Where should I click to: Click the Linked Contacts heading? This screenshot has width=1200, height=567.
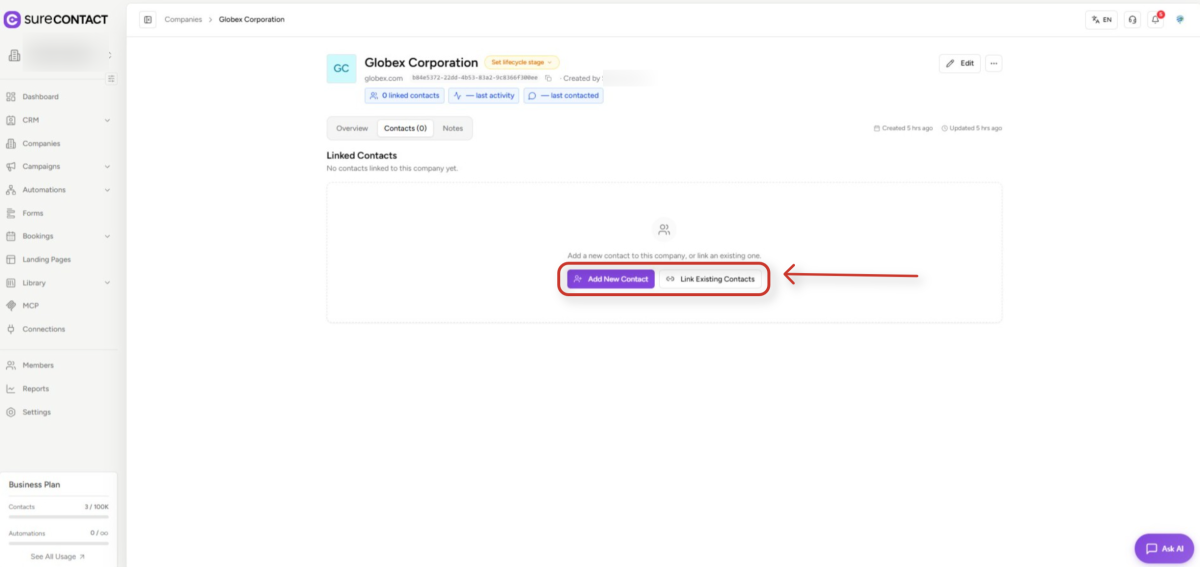point(362,156)
